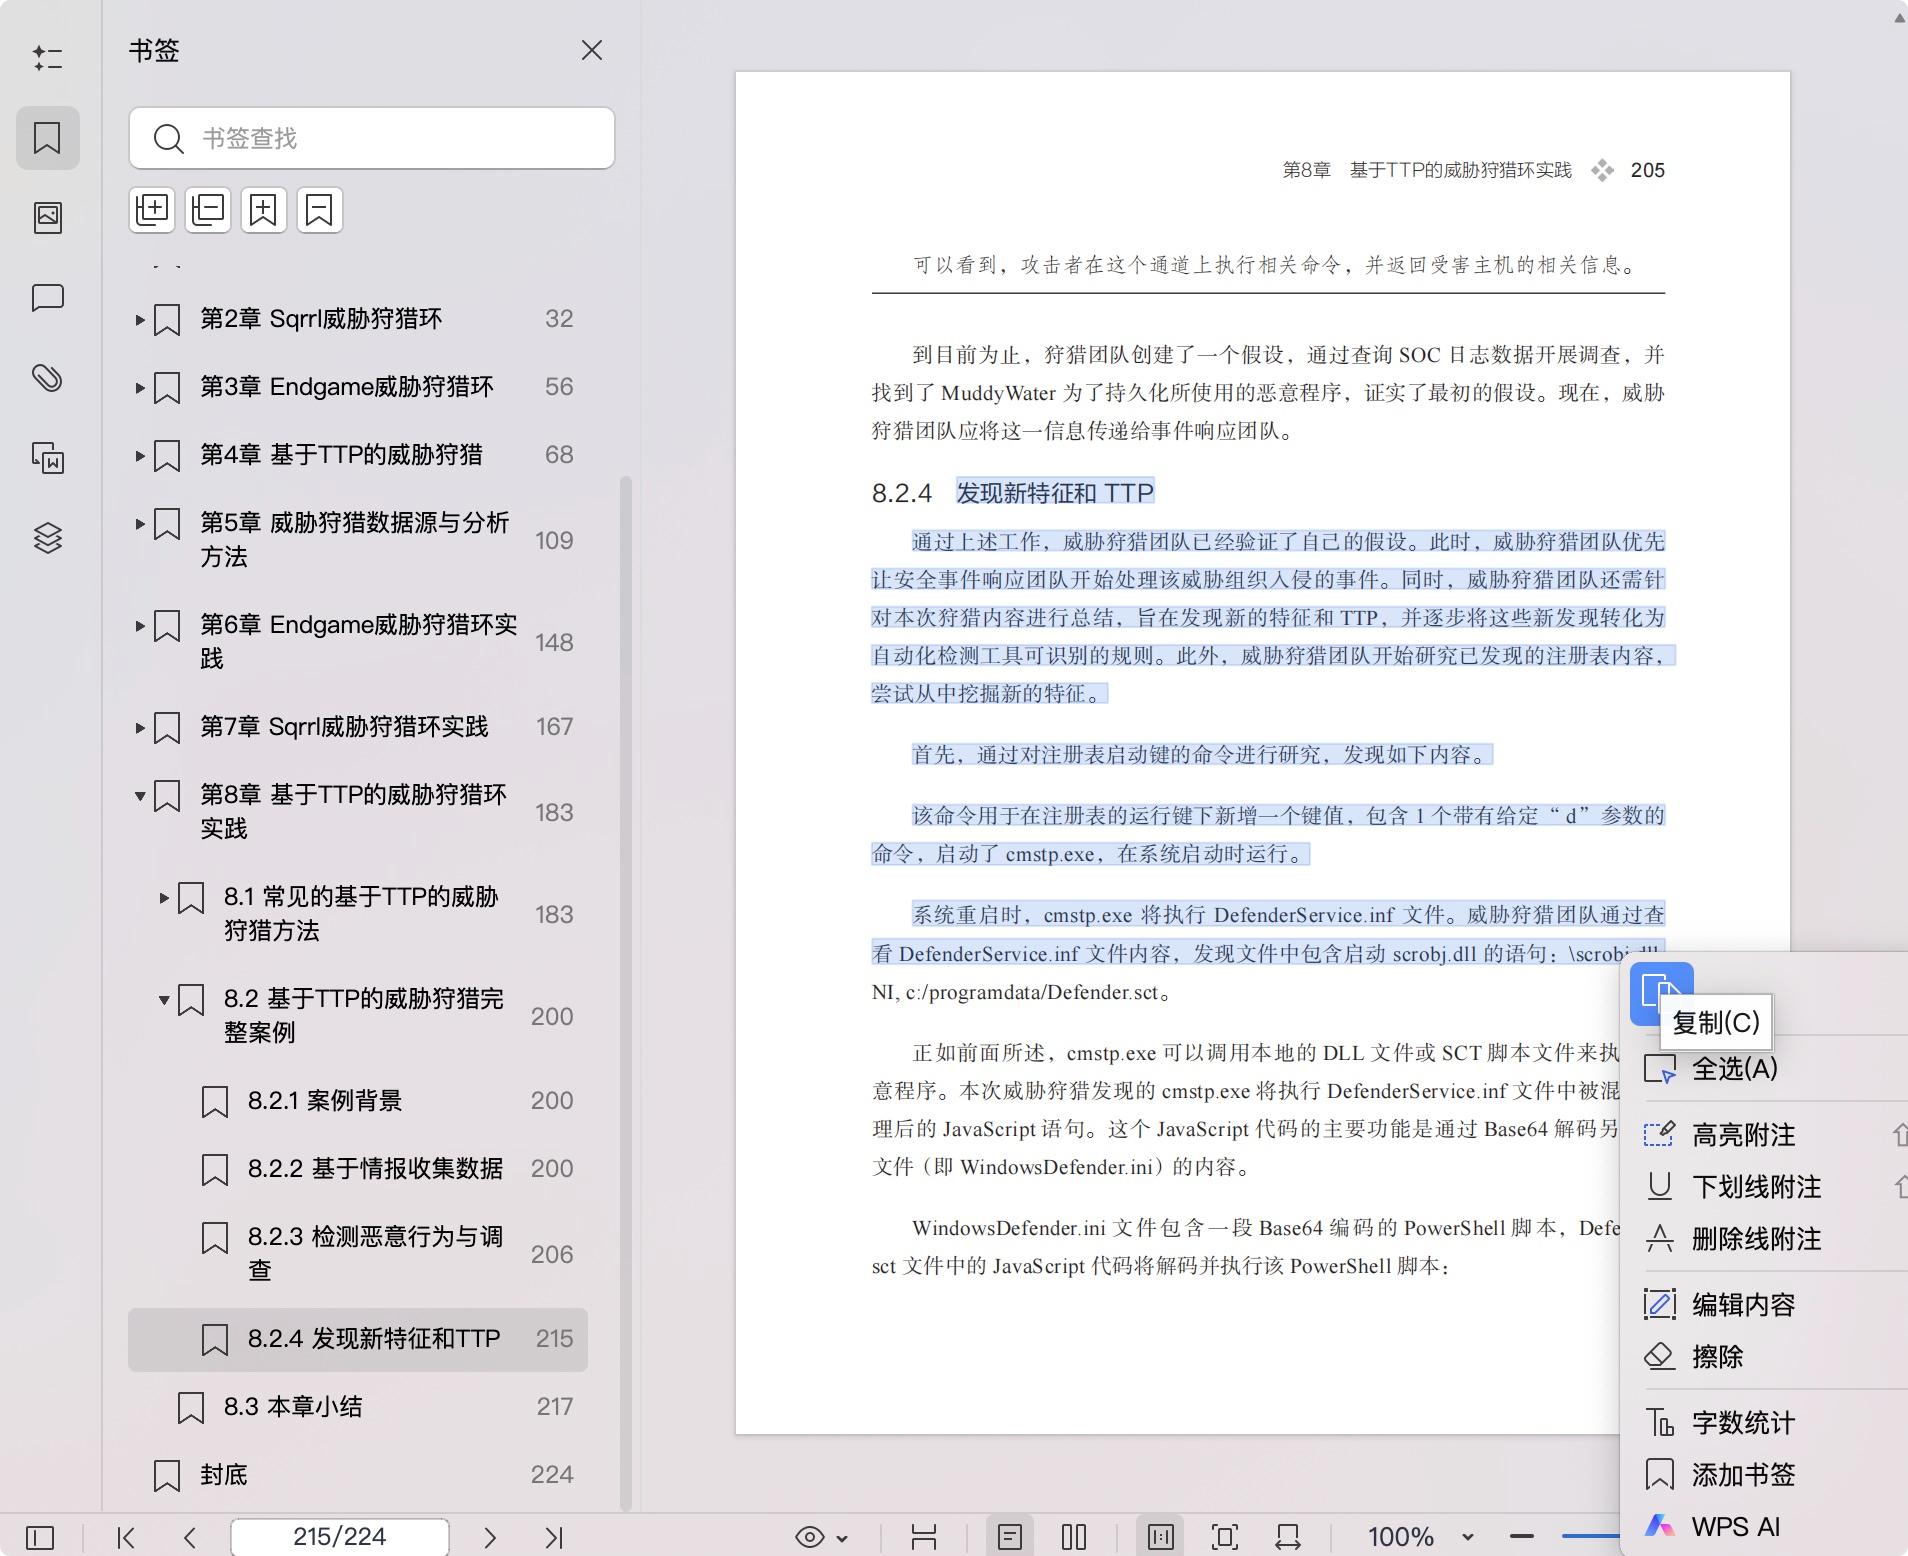The width and height of the screenshot is (1908, 1556).
Task: Expand the 第3章 Endgame威胁狩猎环 bookmark
Action: point(140,388)
